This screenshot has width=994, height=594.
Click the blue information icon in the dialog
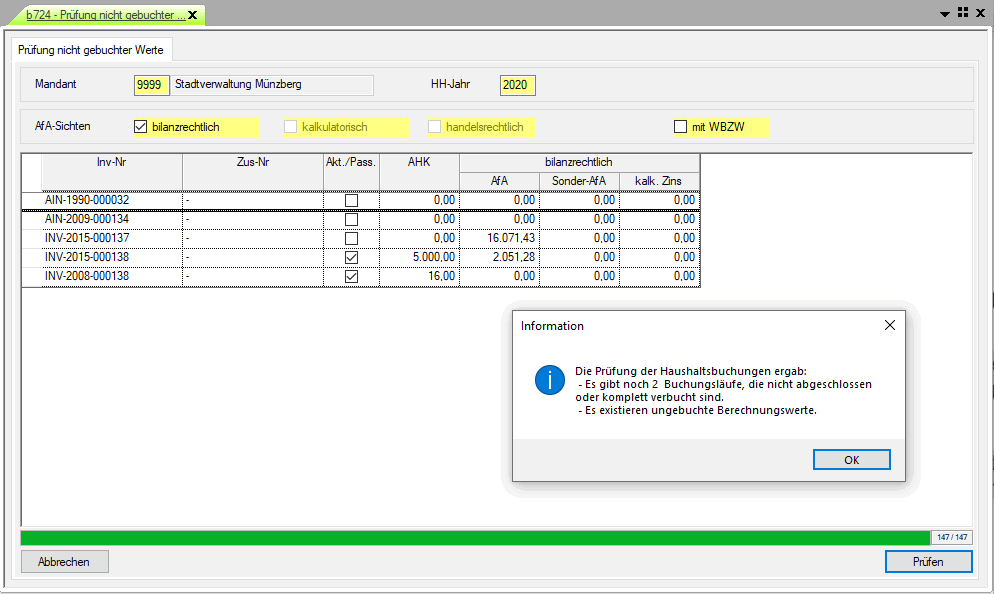550,381
